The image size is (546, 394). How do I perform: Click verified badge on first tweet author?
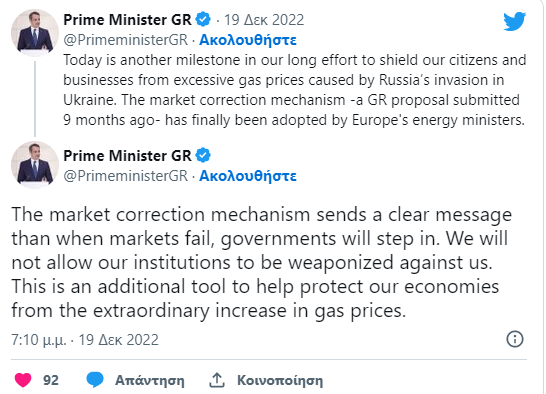[x=203, y=19]
